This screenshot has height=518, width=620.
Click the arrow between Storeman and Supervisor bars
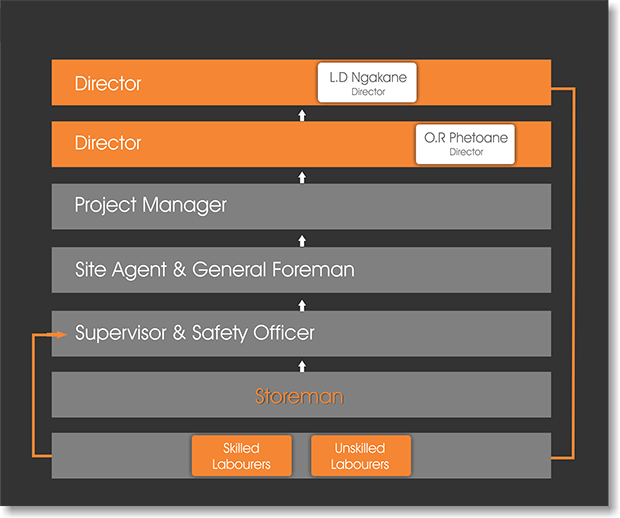(x=302, y=366)
